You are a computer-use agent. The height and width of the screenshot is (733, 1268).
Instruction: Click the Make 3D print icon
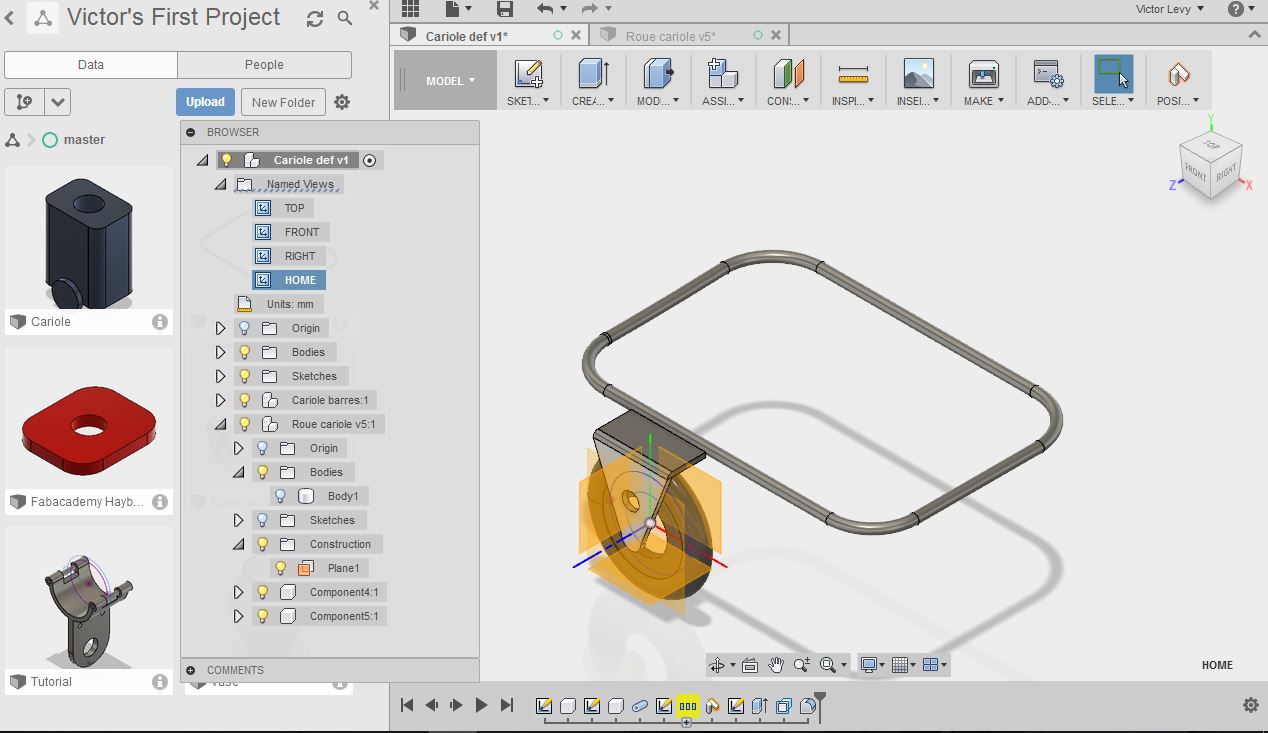pos(983,76)
